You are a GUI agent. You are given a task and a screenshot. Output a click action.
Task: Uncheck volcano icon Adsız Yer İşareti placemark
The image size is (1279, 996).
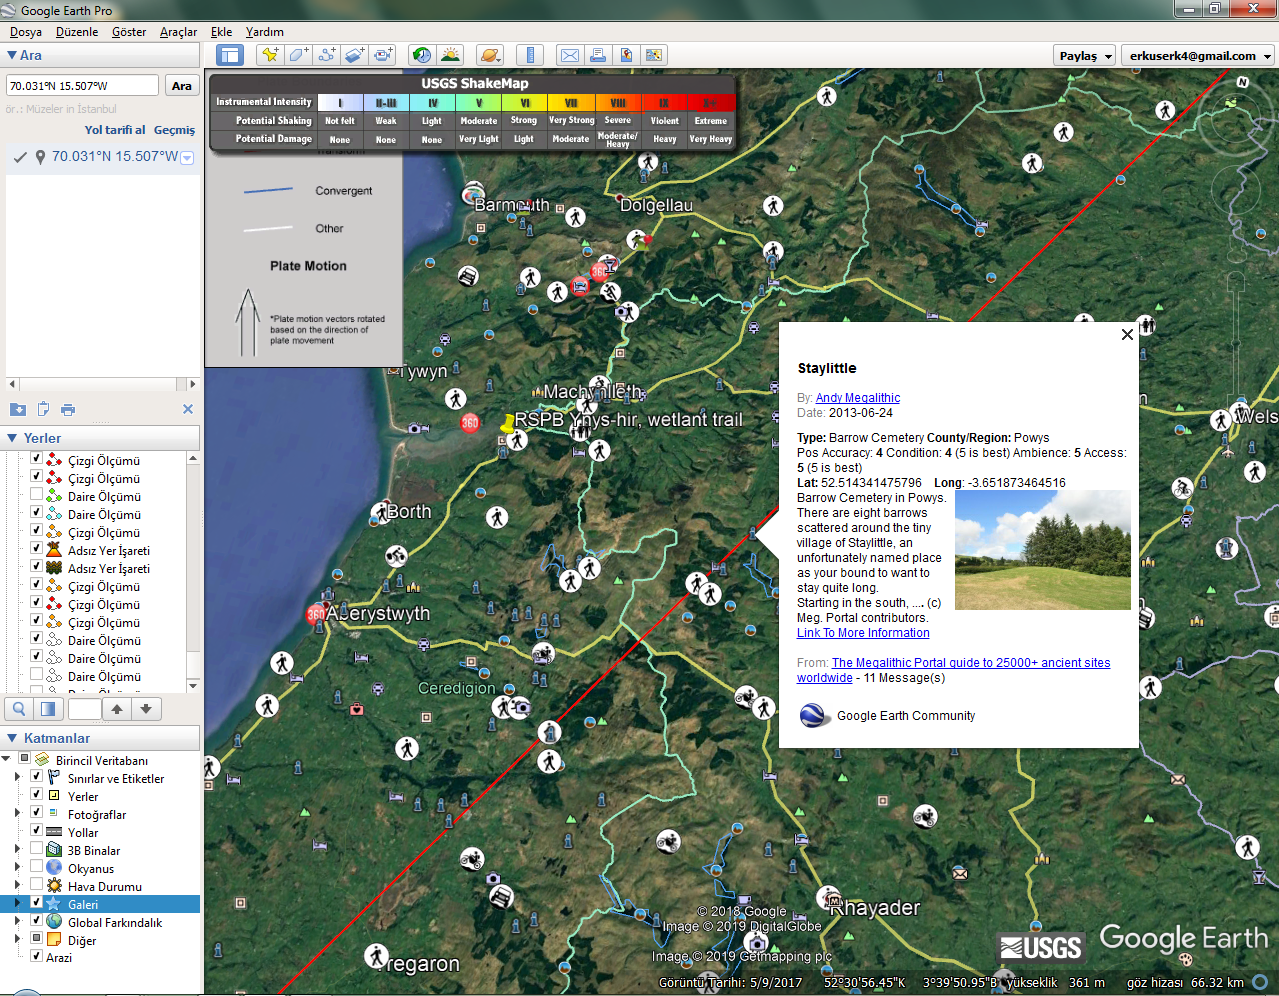pos(36,549)
